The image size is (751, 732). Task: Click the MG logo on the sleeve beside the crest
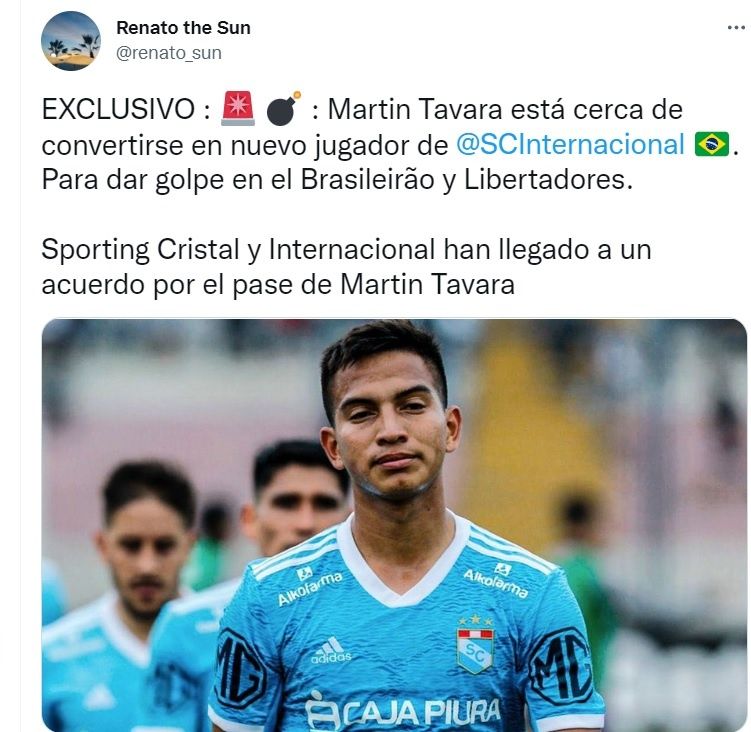[562, 665]
